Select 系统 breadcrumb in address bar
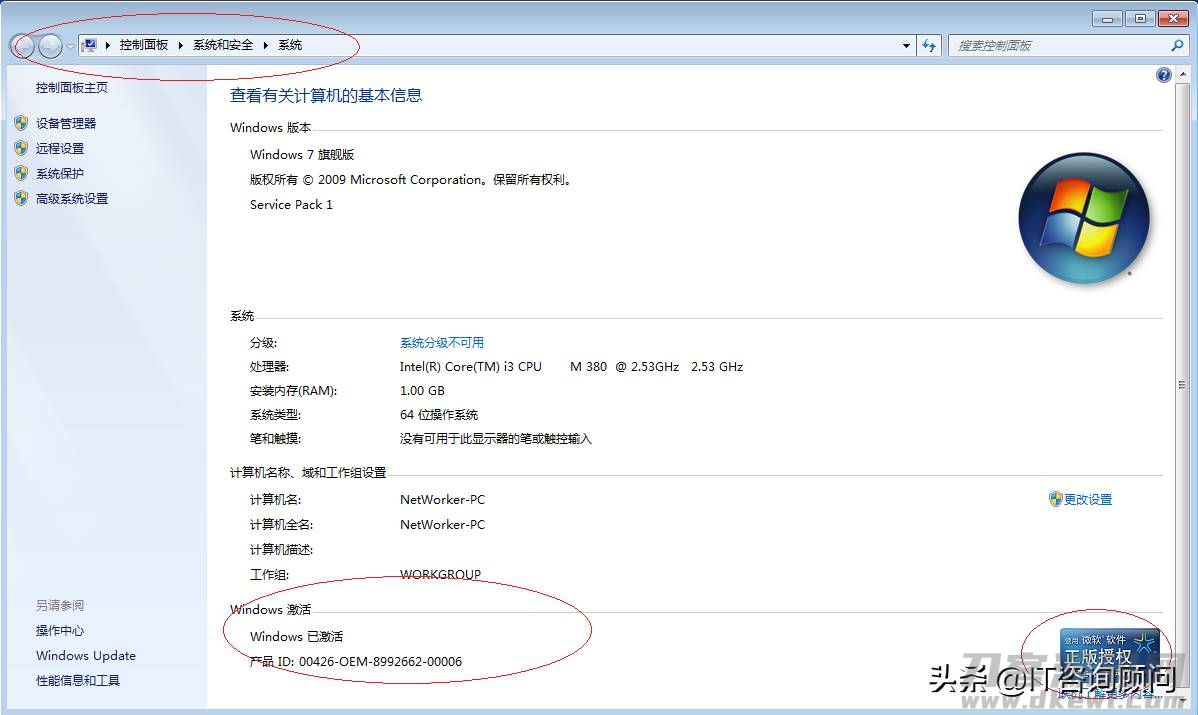 click(290, 45)
